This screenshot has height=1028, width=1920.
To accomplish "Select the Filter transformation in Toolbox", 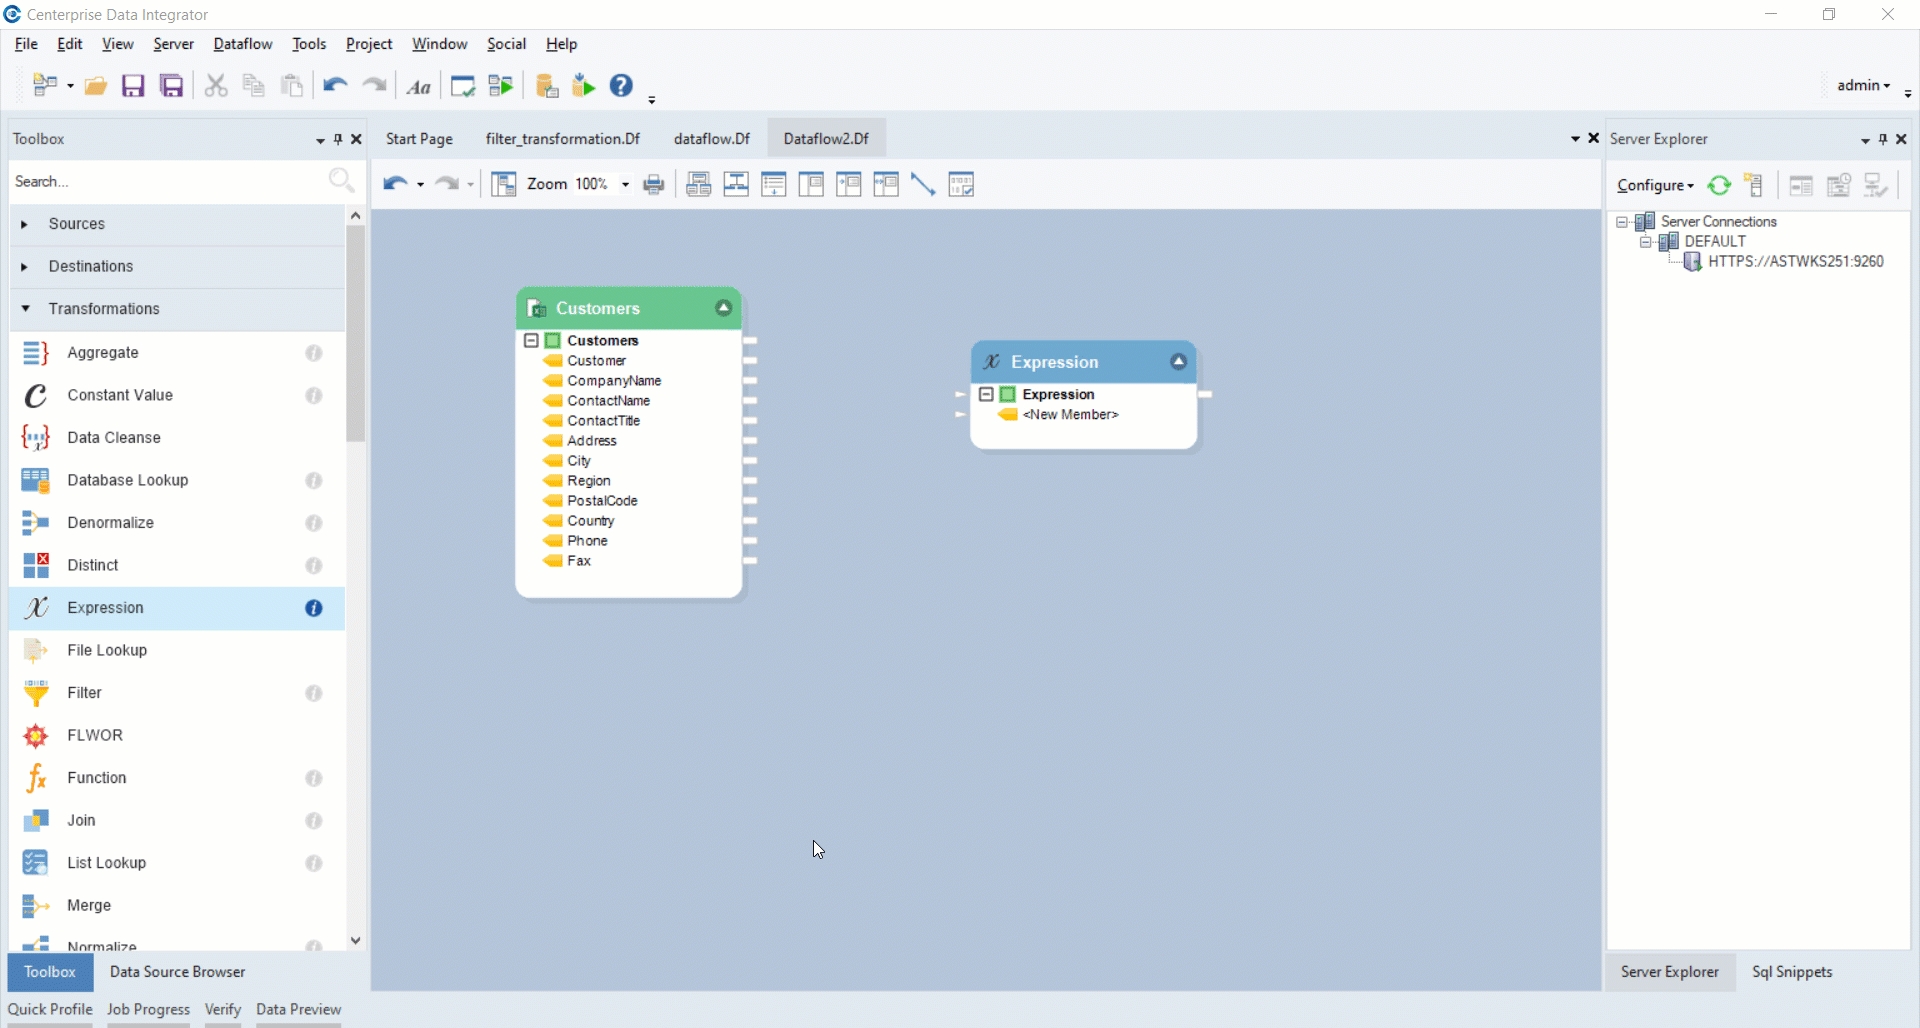I will (85, 693).
